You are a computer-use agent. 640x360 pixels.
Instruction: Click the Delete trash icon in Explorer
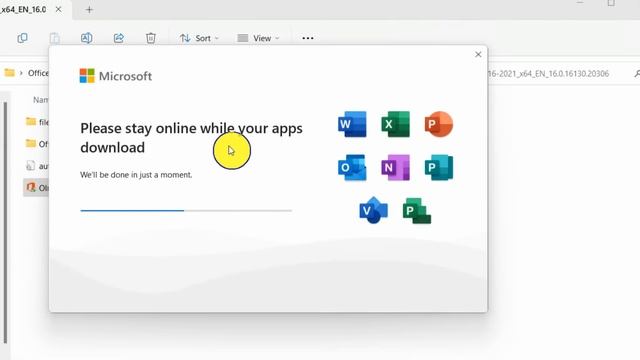[151, 38]
